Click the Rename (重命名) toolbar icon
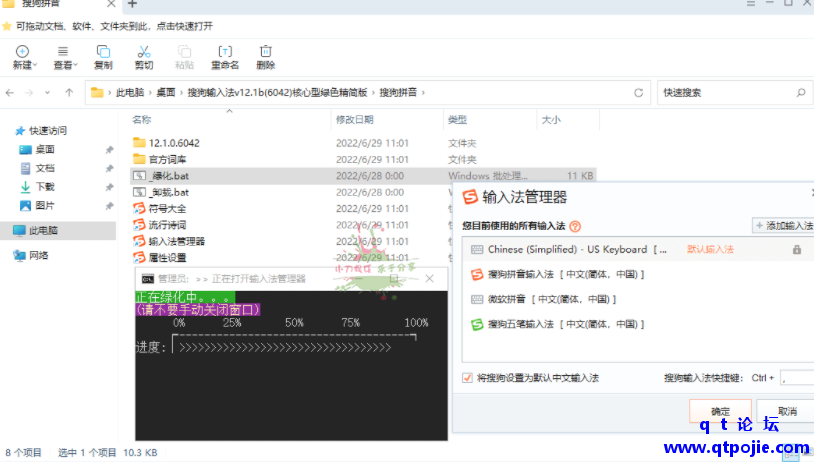The height and width of the screenshot is (462, 814). tap(225, 51)
